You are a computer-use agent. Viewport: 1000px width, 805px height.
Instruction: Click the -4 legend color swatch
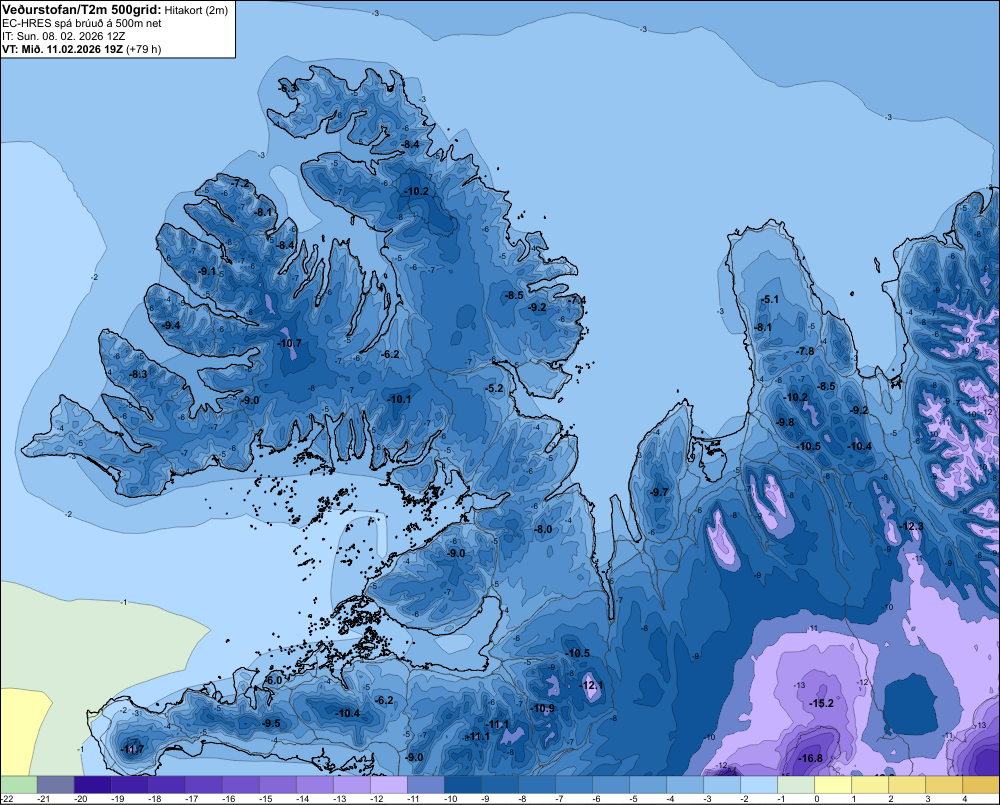(684, 784)
